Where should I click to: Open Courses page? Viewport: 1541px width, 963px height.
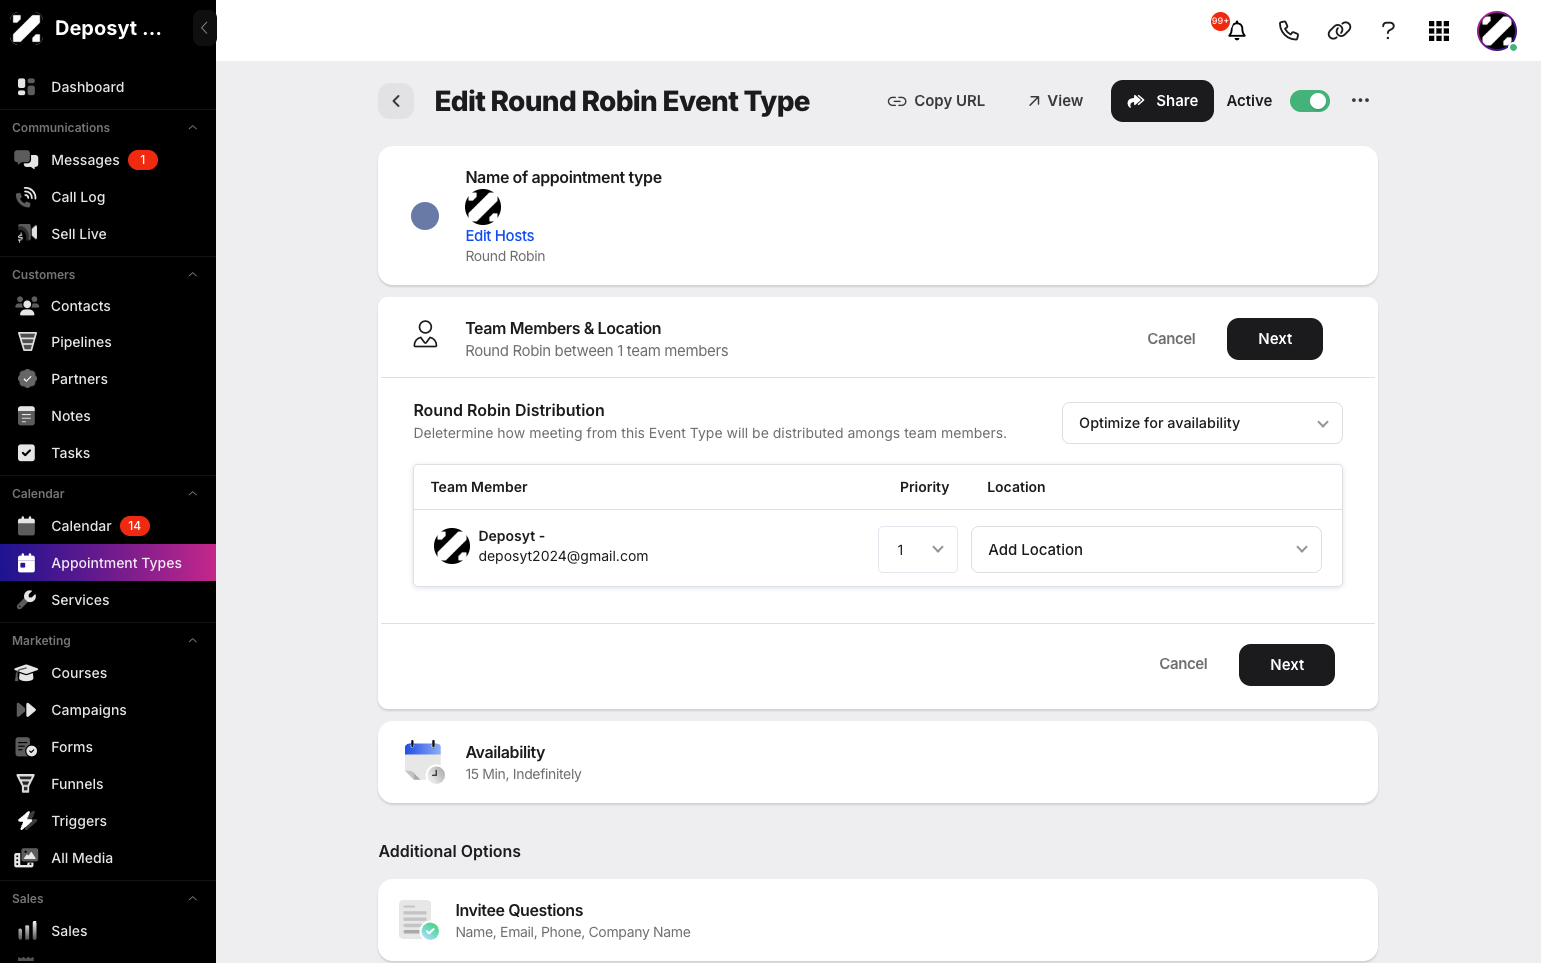[x=108, y=673]
